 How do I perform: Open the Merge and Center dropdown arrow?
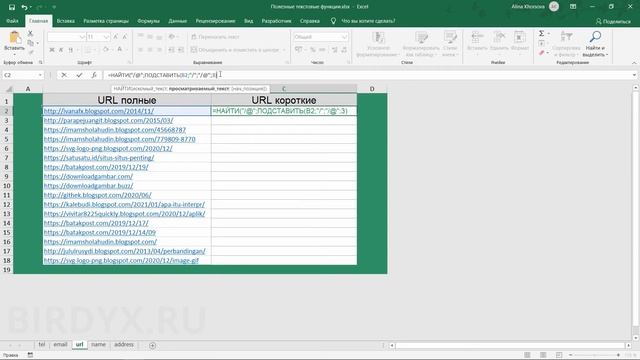(284, 50)
